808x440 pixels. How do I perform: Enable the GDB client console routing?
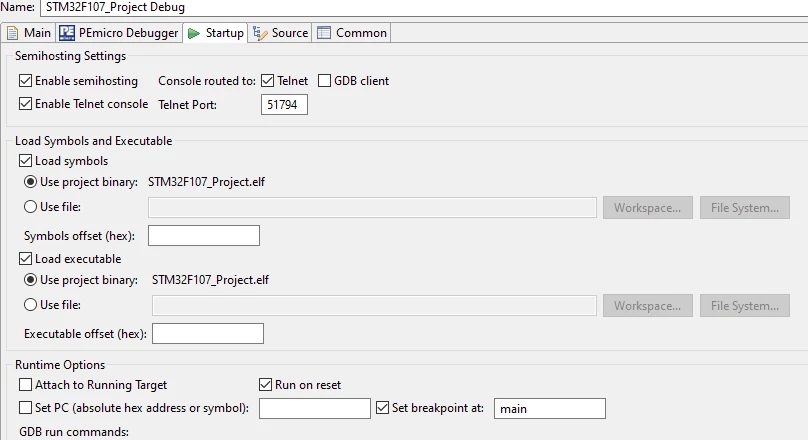click(x=324, y=81)
